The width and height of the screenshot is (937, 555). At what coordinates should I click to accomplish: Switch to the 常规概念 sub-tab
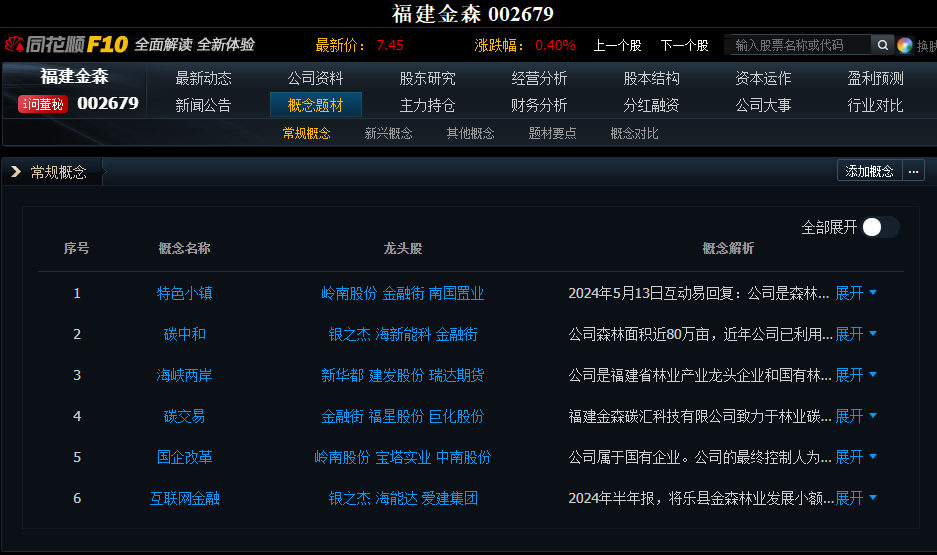(307, 133)
